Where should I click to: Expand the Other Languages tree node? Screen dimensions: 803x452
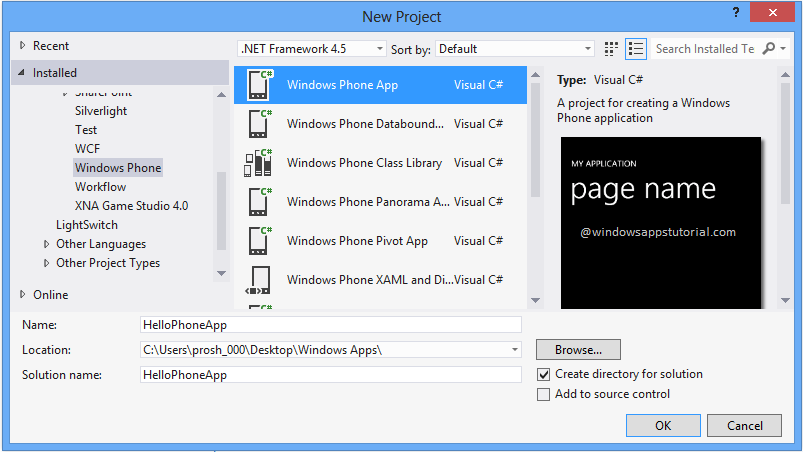pyautogui.click(x=47, y=244)
